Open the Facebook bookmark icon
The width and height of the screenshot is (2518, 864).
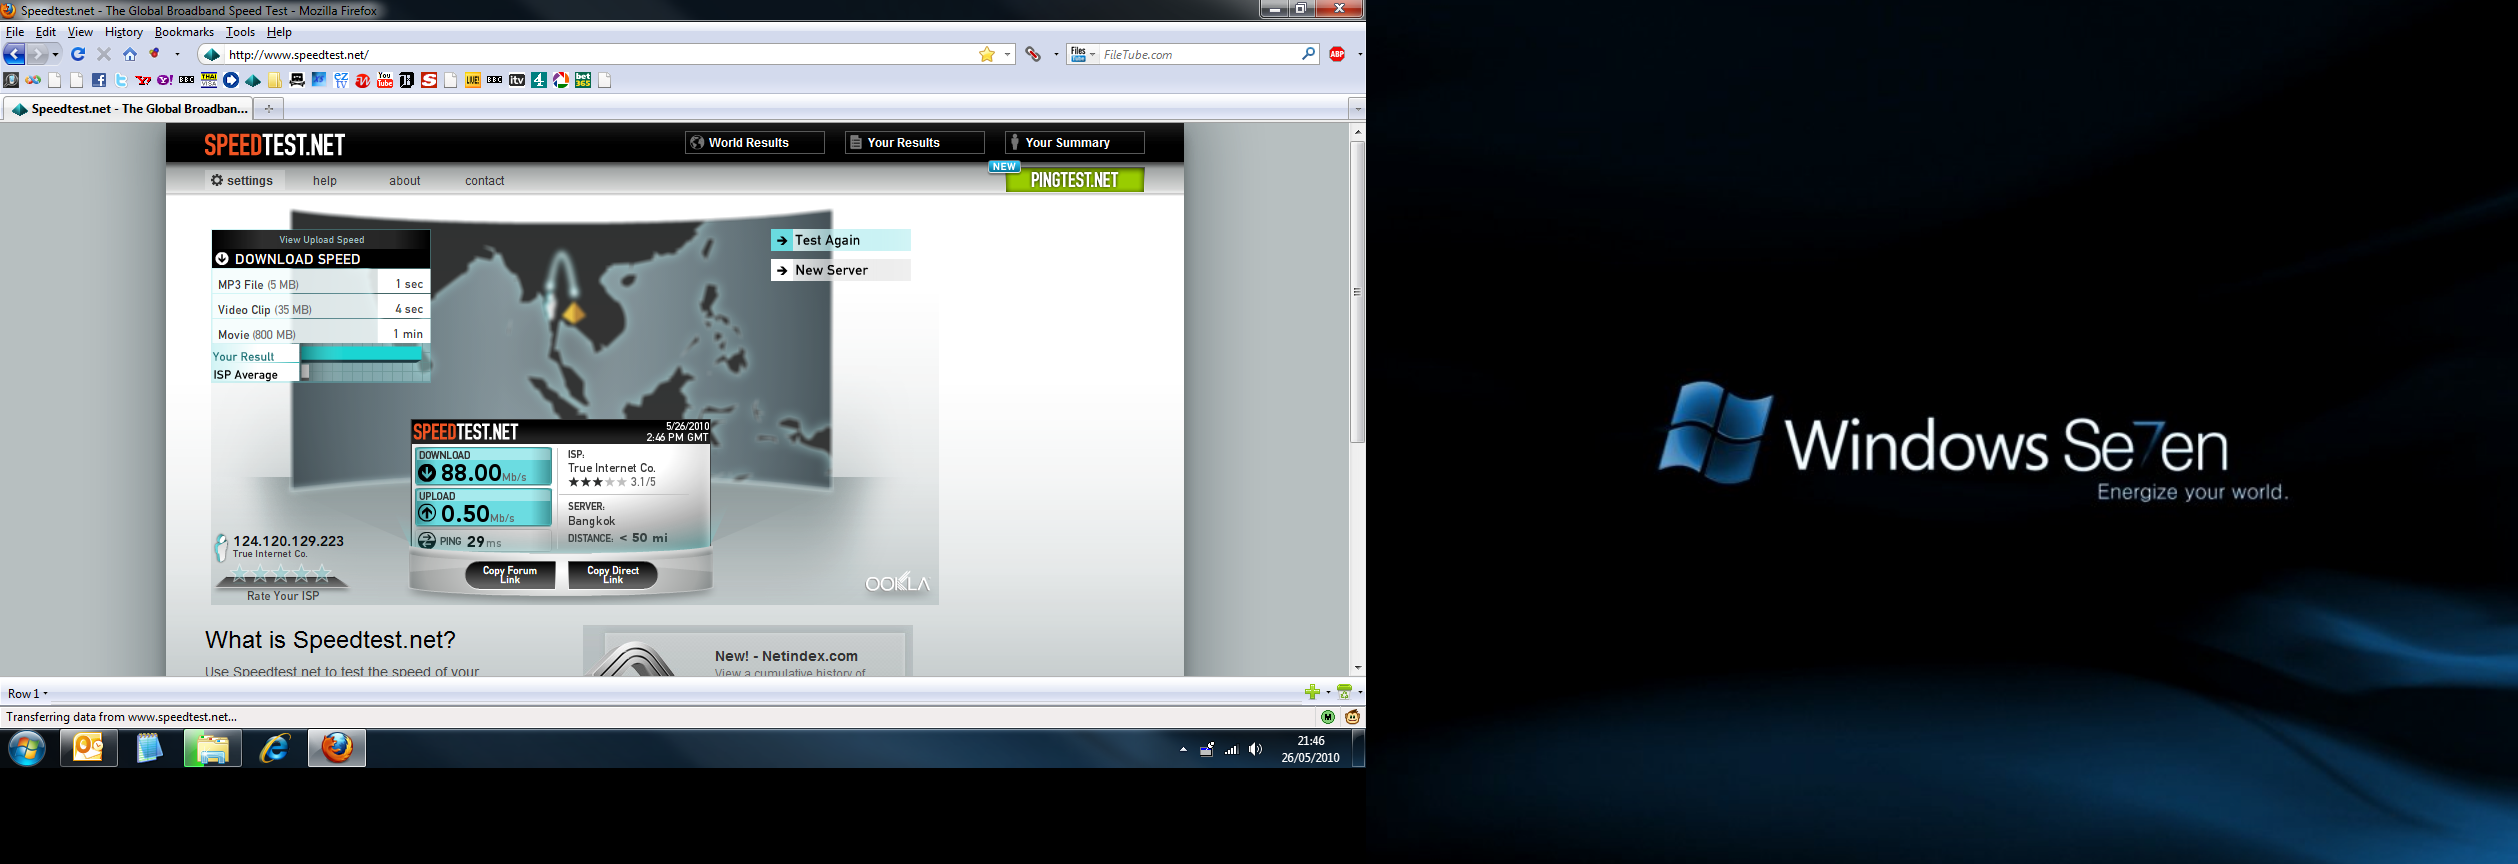99,80
